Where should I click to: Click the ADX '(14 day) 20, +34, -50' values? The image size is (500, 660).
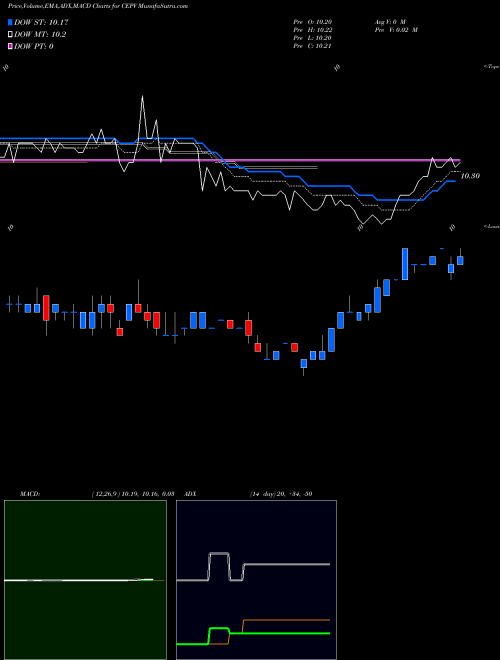pos(281,494)
